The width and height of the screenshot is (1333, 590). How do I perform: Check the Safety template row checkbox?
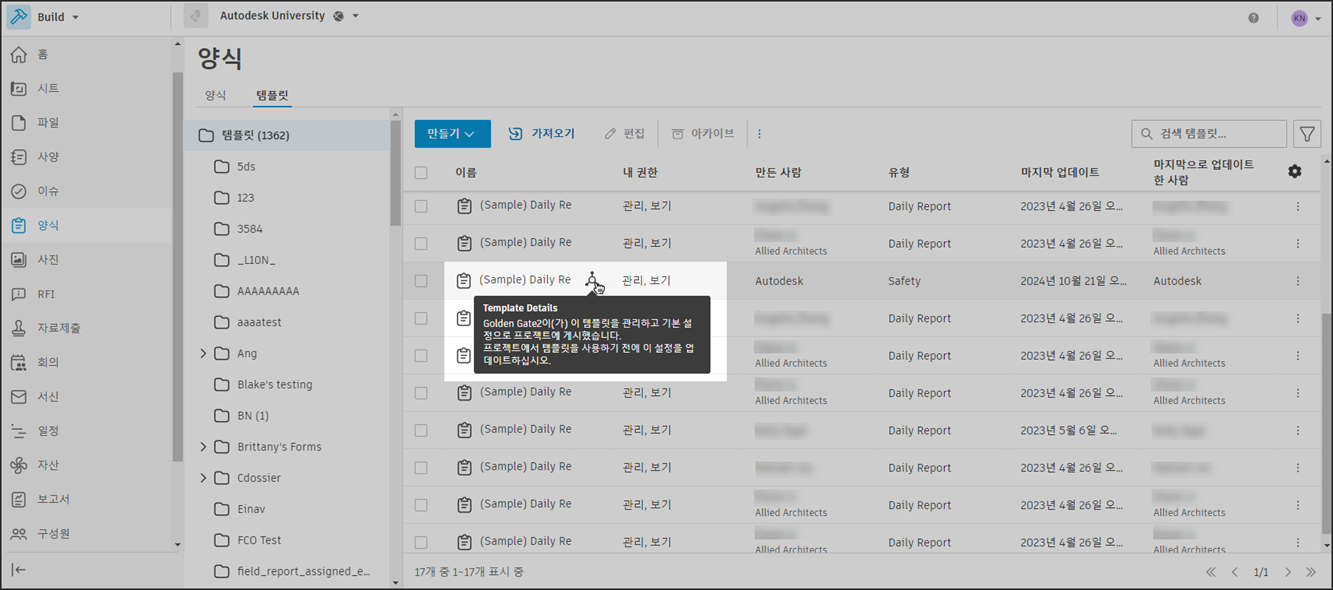click(421, 281)
